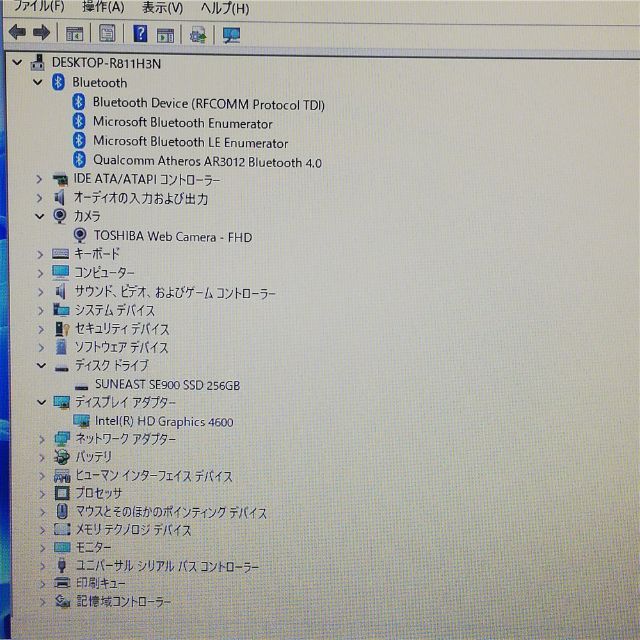Expand the セキュリティ デバイス category
Image resolution: width=640 pixels, height=640 pixels.
click(x=41, y=329)
